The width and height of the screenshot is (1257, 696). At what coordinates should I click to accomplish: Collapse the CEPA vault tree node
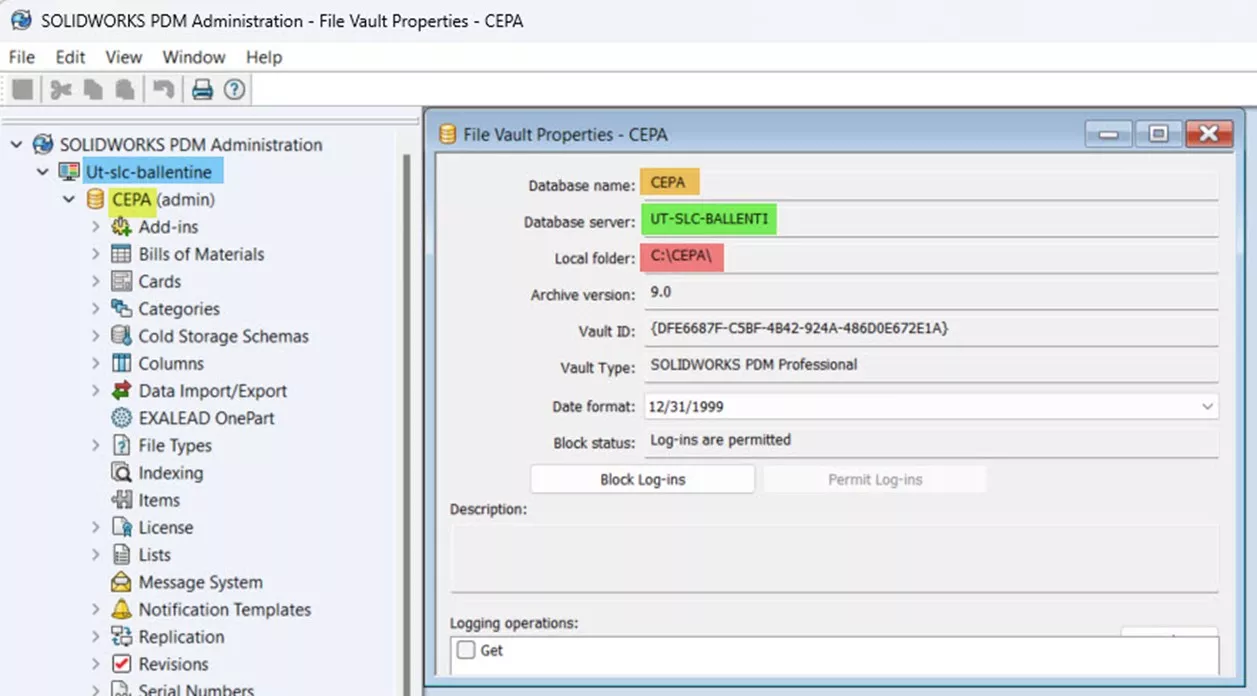(69, 199)
